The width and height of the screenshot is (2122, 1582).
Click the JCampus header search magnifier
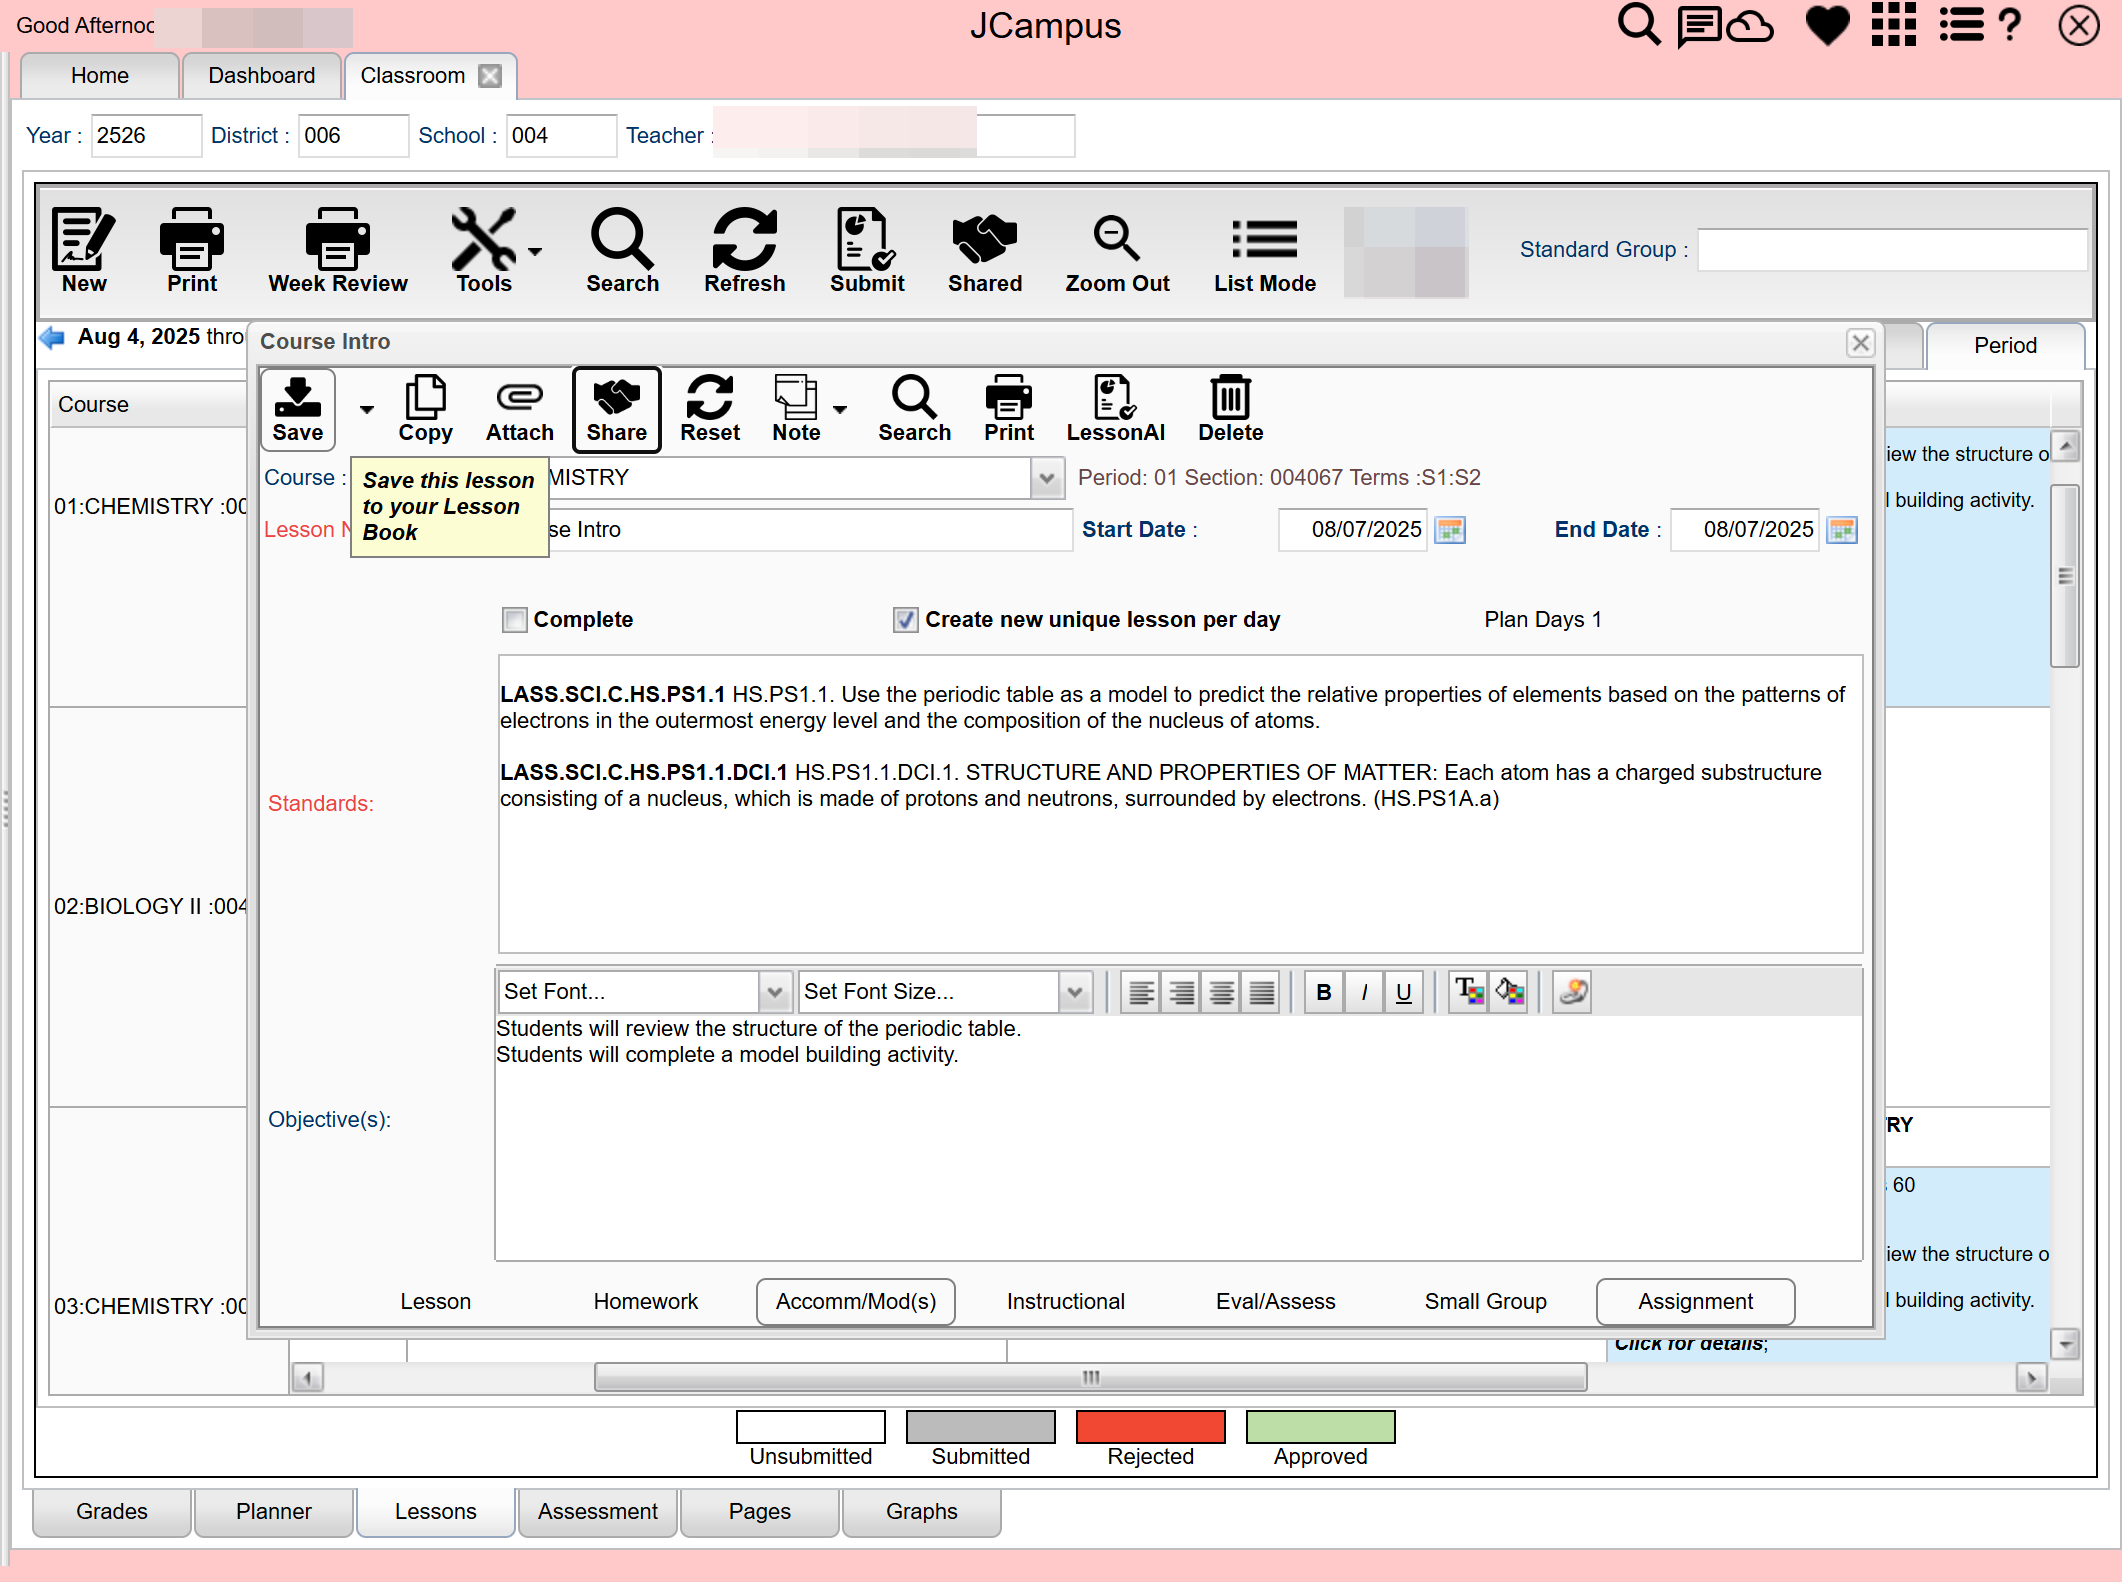[1638, 25]
